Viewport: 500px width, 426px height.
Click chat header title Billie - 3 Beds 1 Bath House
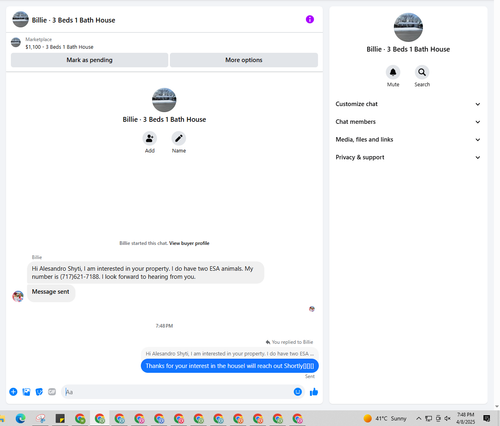point(73,20)
